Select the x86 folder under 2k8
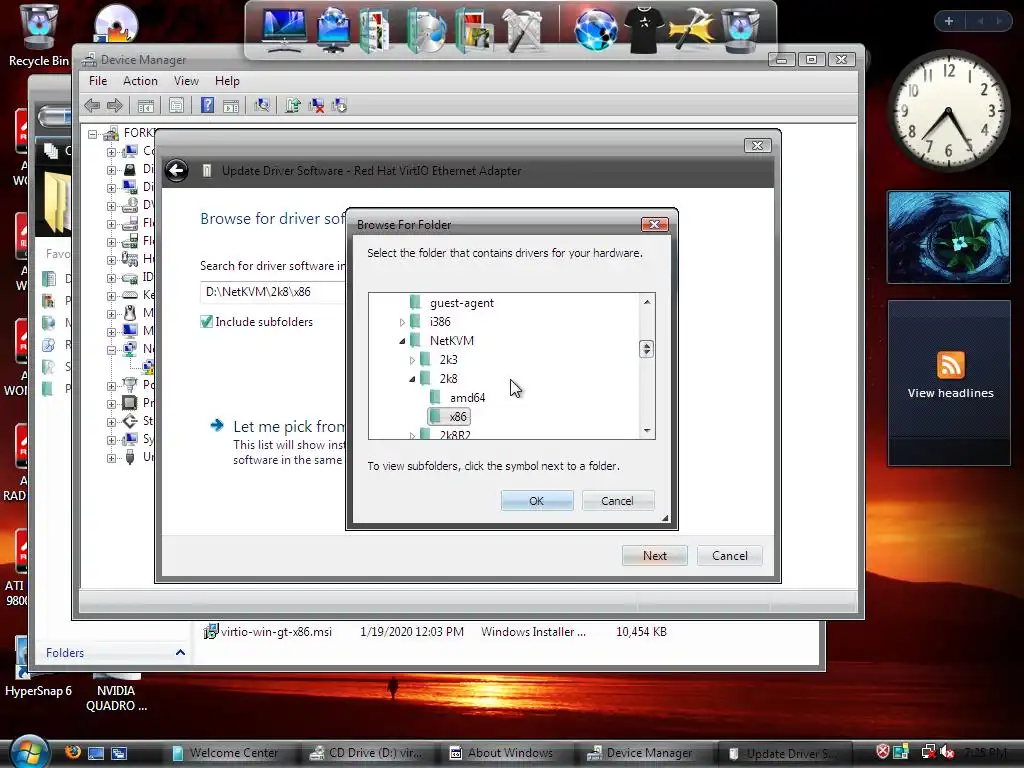 (449, 417)
